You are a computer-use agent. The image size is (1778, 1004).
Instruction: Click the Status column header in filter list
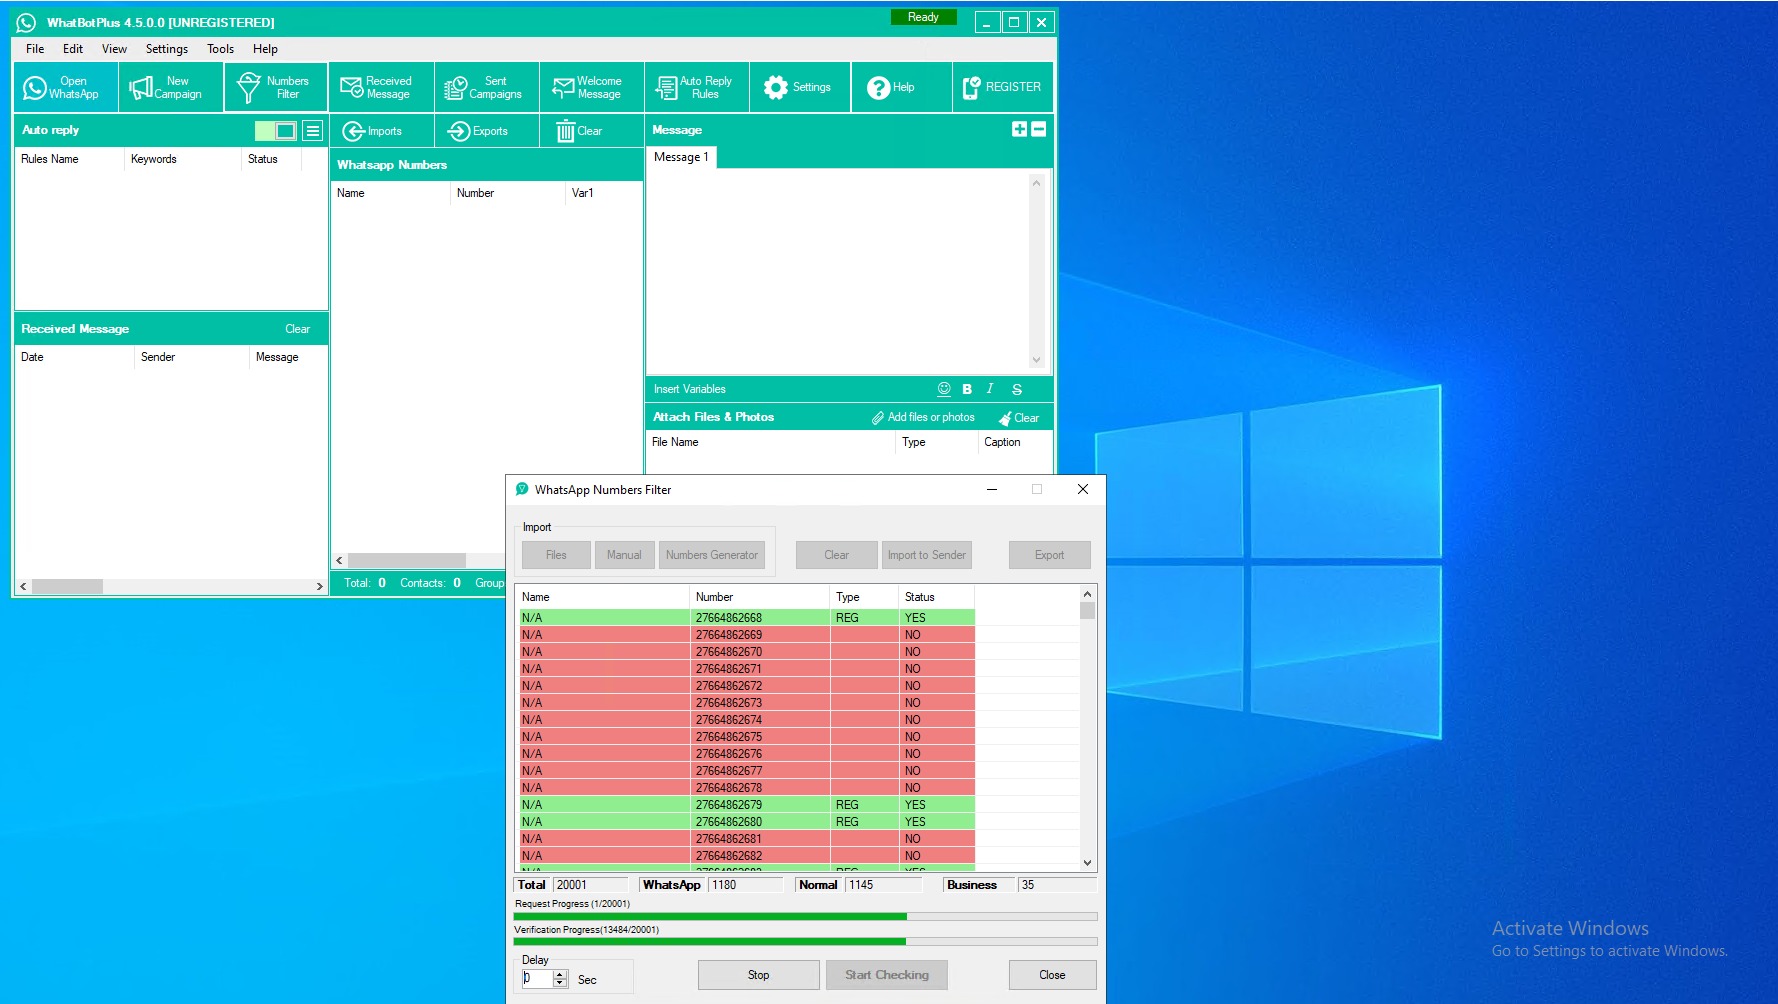pyautogui.click(x=937, y=597)
